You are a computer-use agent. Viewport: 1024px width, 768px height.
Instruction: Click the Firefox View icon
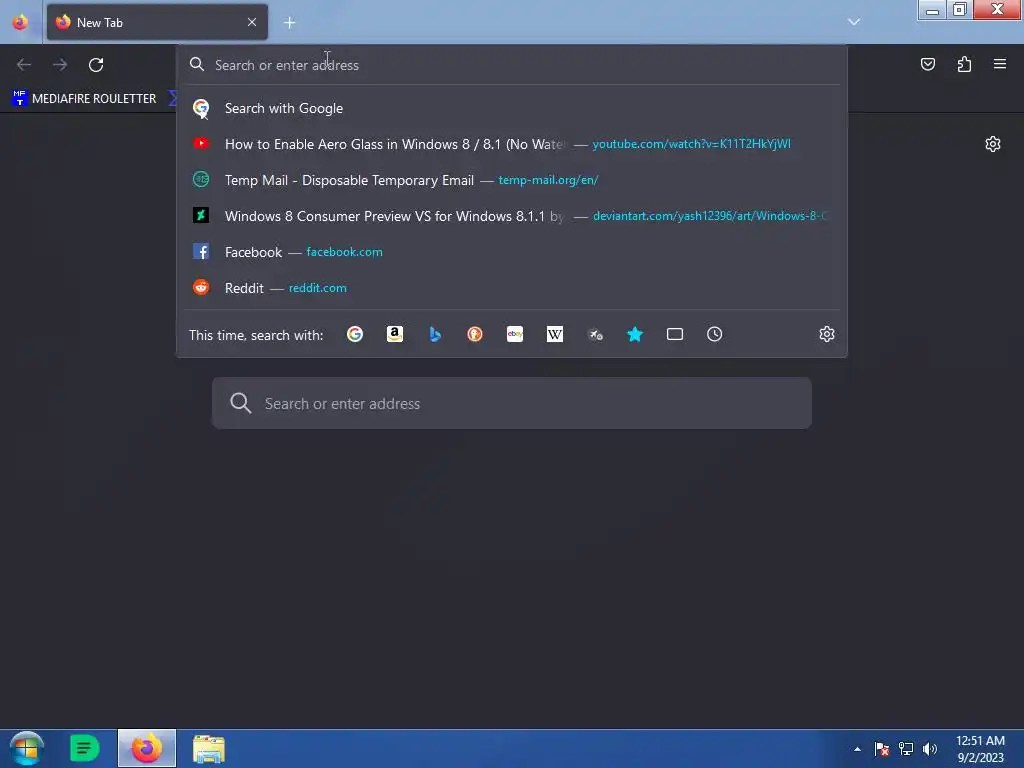click(20, 22)
